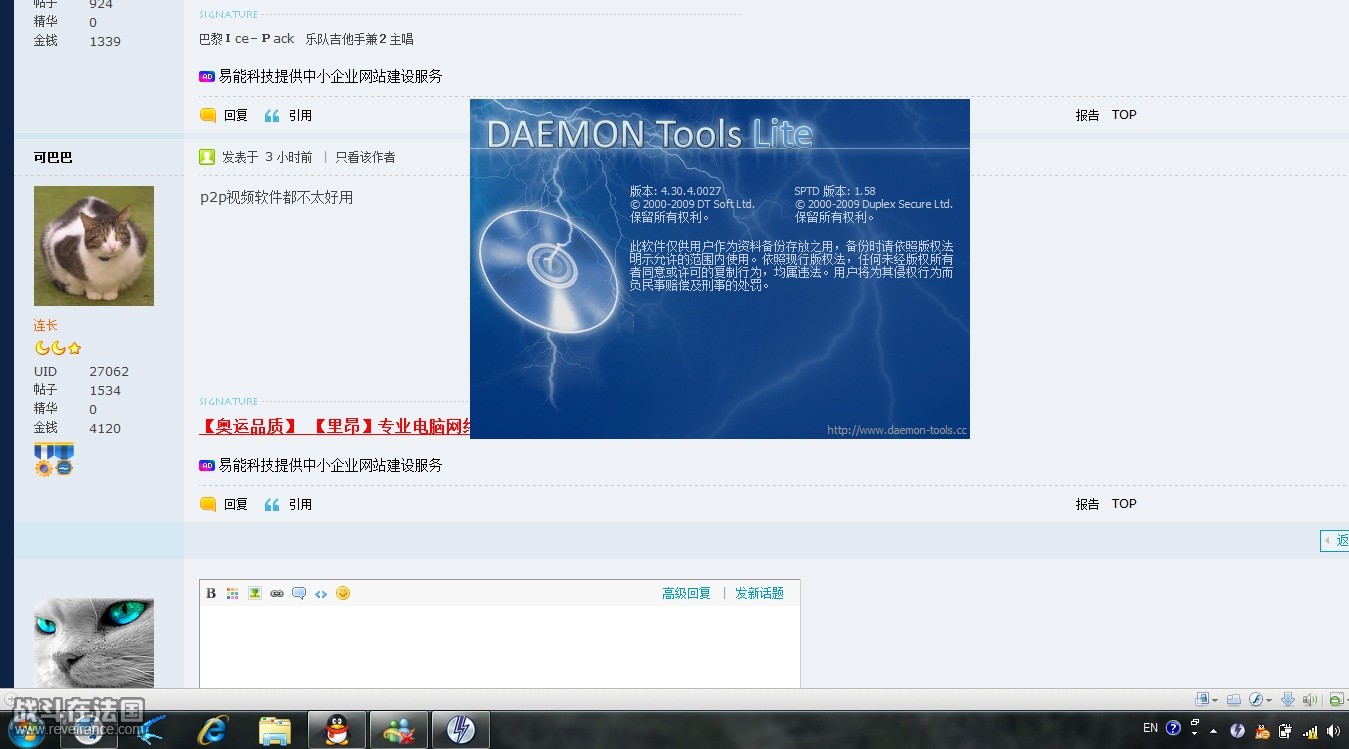Image resolution: width=1349 pixels, height=749 pixels.
Task: Click Flash icon in browser status bar
Action: pos(1256,699)
